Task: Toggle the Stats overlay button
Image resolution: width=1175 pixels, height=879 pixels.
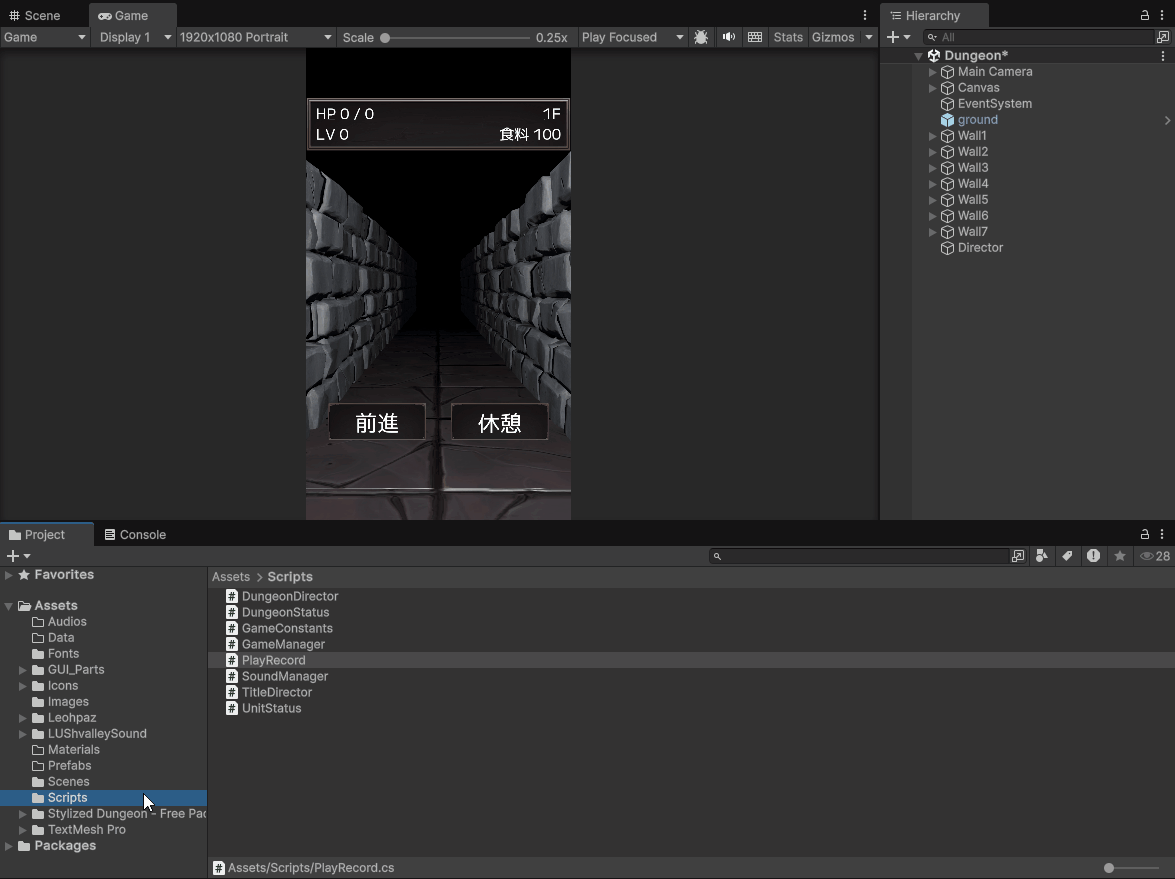Action: [788, 37]
